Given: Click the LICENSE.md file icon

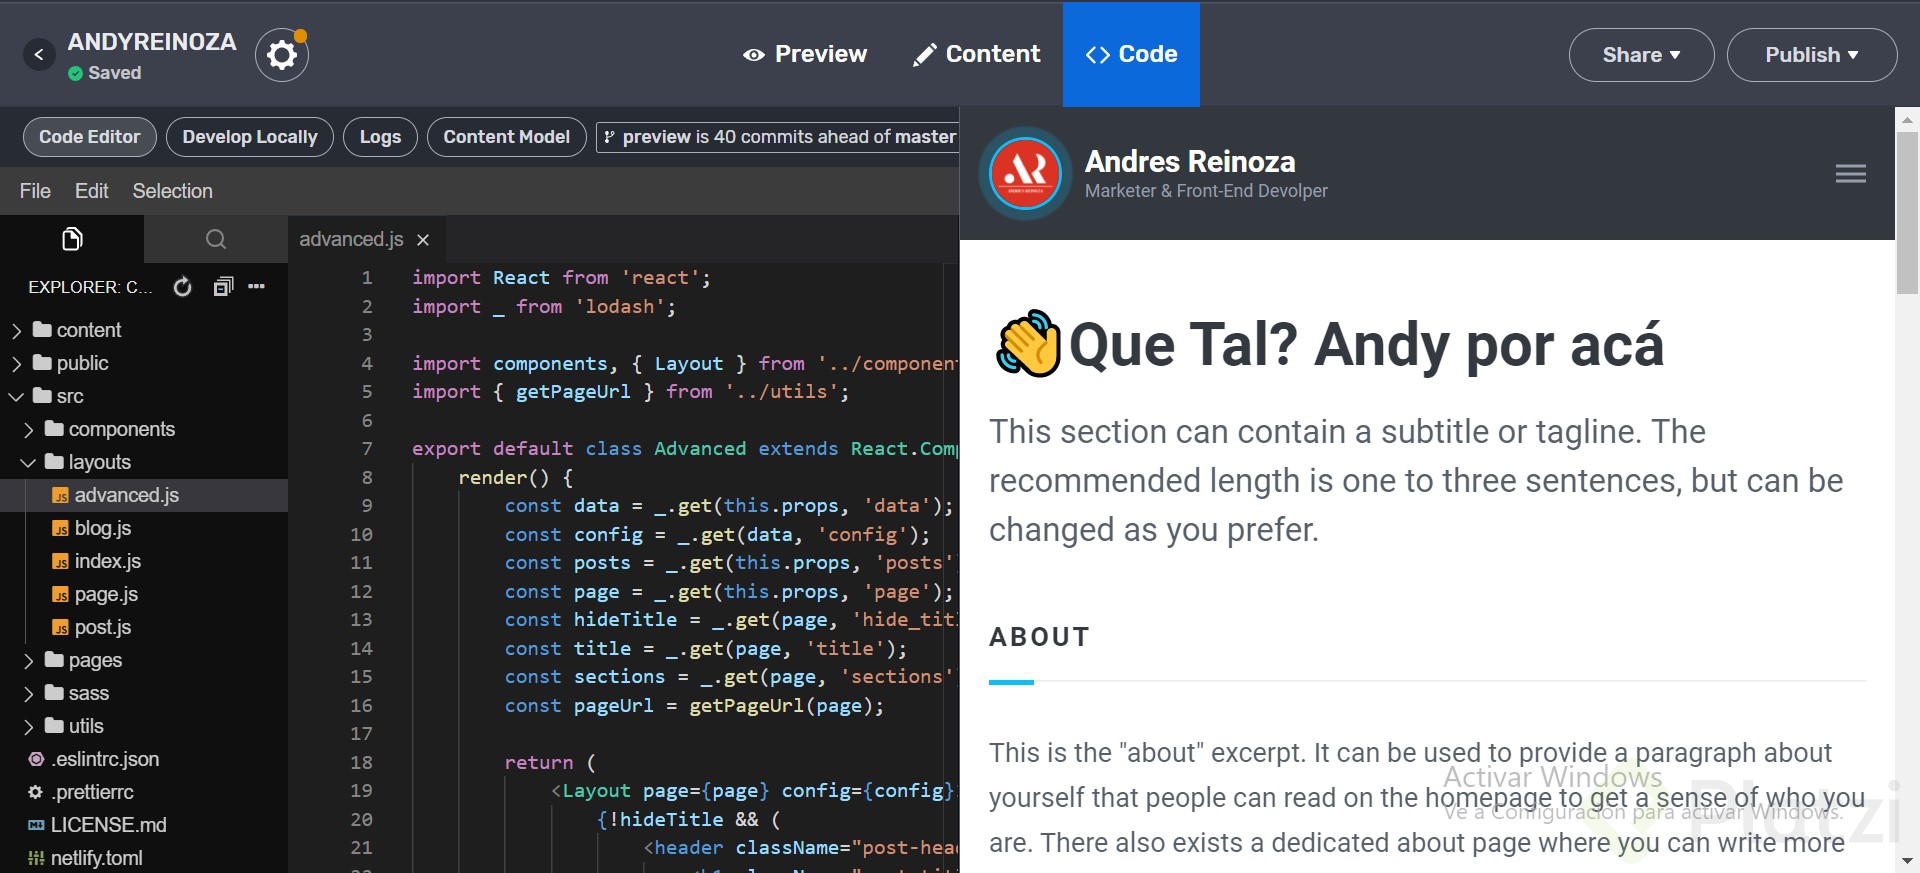Looking at the screenshot, I should [36, 825].
